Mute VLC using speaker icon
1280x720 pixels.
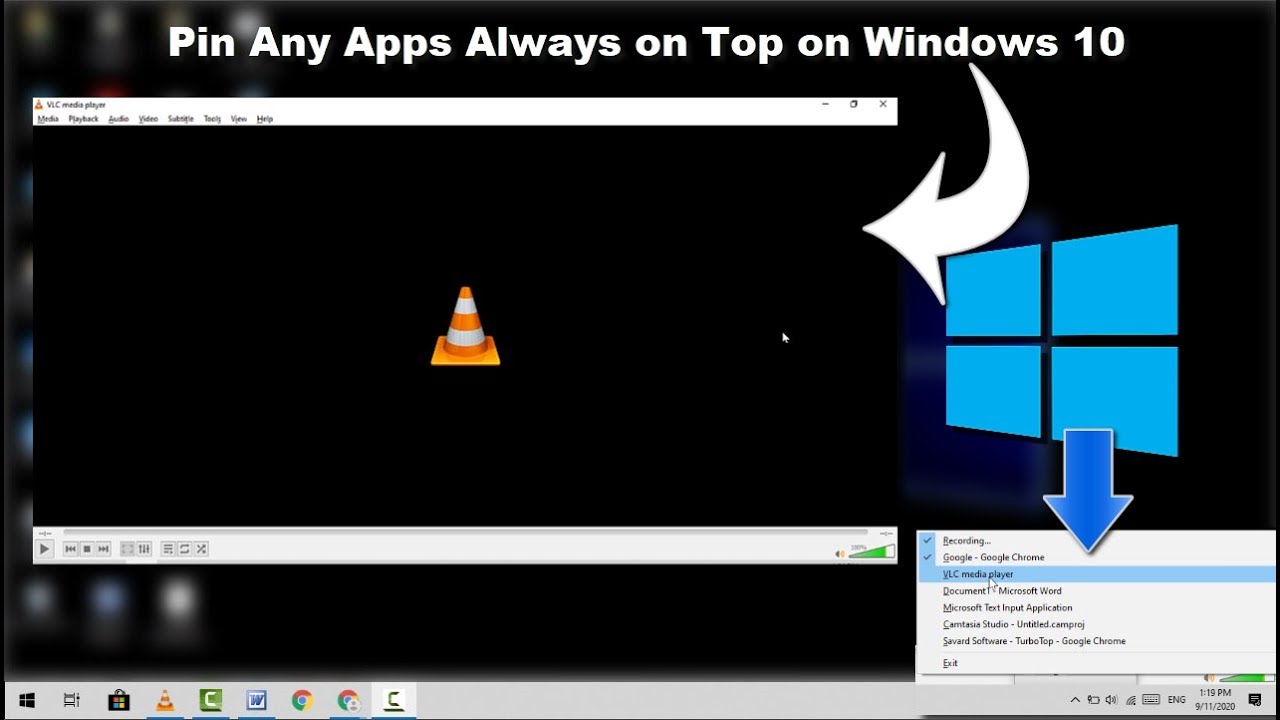840,553
